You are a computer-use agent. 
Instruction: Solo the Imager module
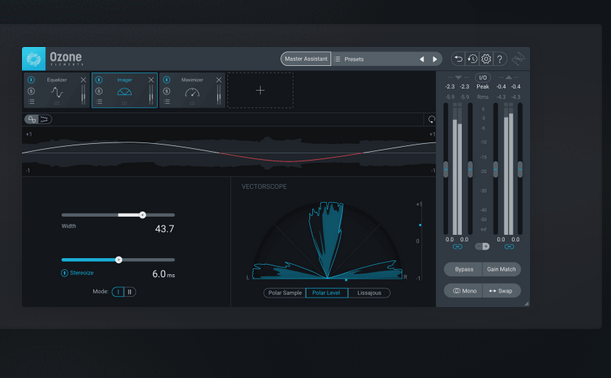[x=99, y=91]
